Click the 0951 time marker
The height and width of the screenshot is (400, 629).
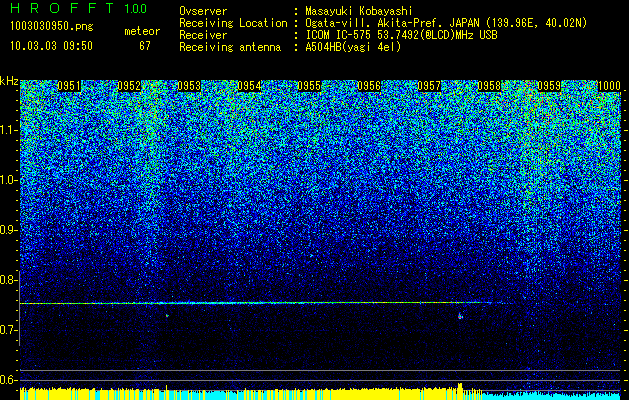tap(69, 86)
